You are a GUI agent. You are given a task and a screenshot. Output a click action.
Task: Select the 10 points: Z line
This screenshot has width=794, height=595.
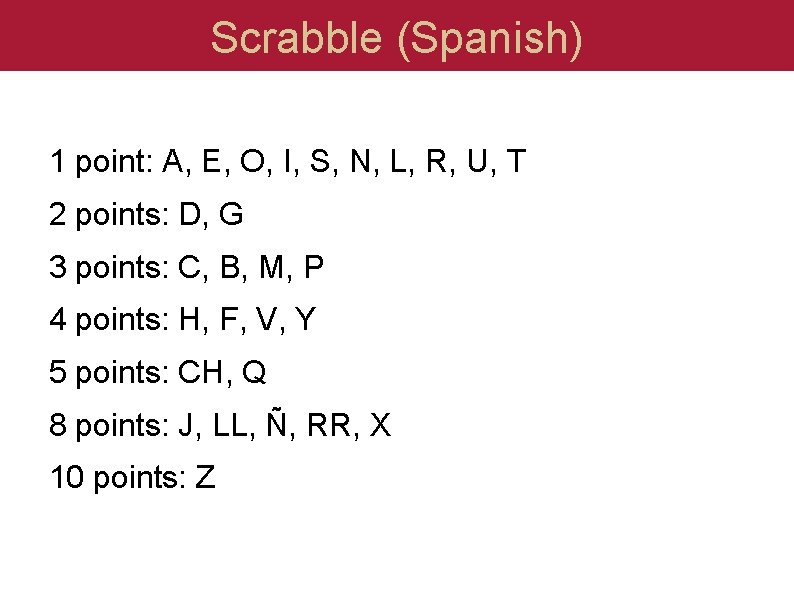click(133, 478)
